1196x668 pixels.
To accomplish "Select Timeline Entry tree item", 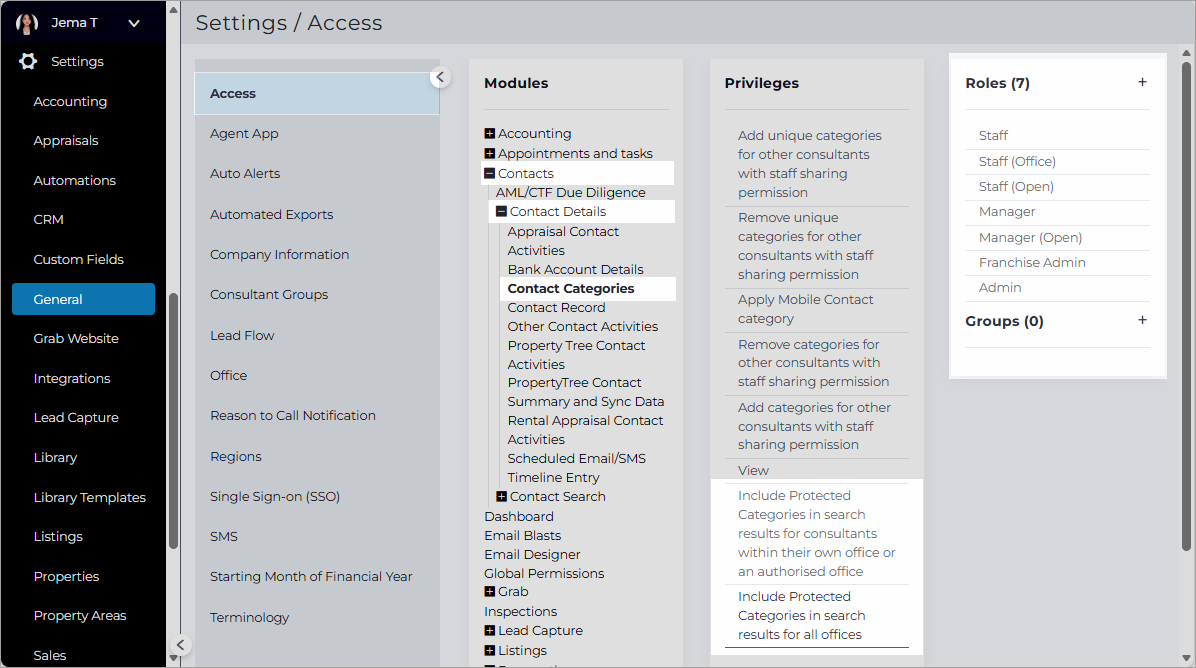I will (x=553, y=477).
